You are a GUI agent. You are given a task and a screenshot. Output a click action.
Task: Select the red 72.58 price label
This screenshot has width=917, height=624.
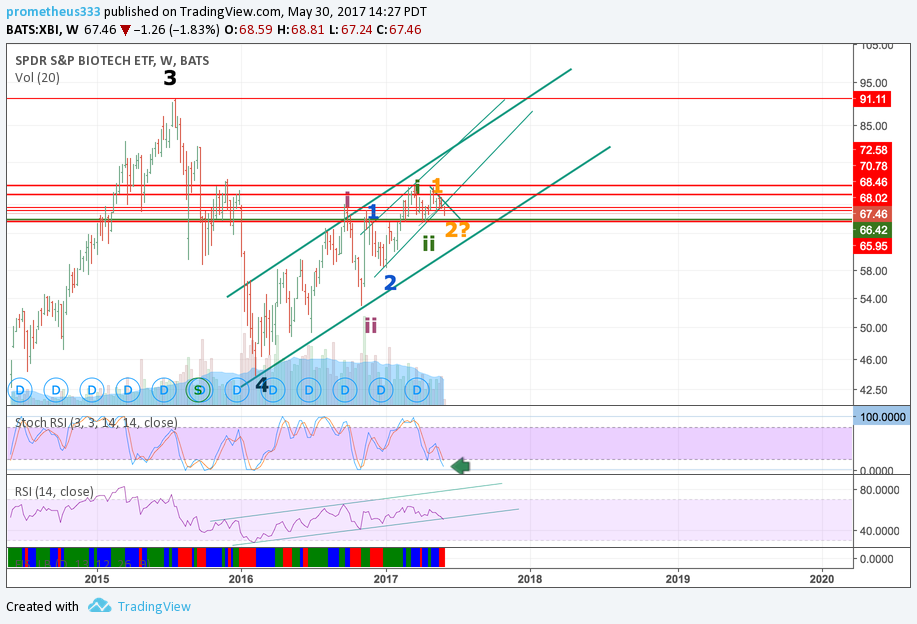tap(872, 150)
